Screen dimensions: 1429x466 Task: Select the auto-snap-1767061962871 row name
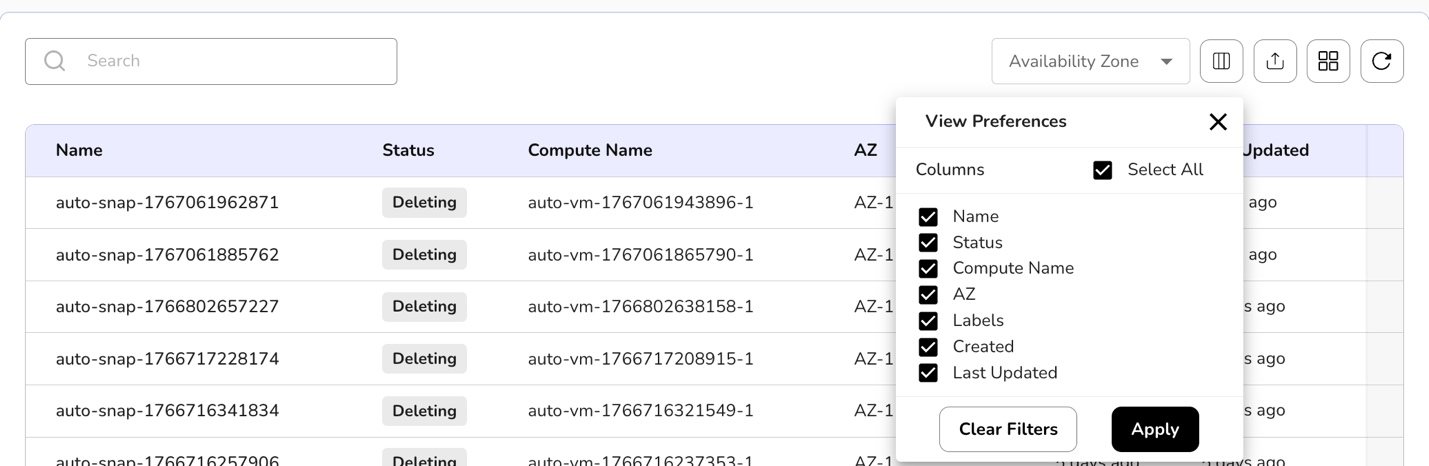coord(167,203)
